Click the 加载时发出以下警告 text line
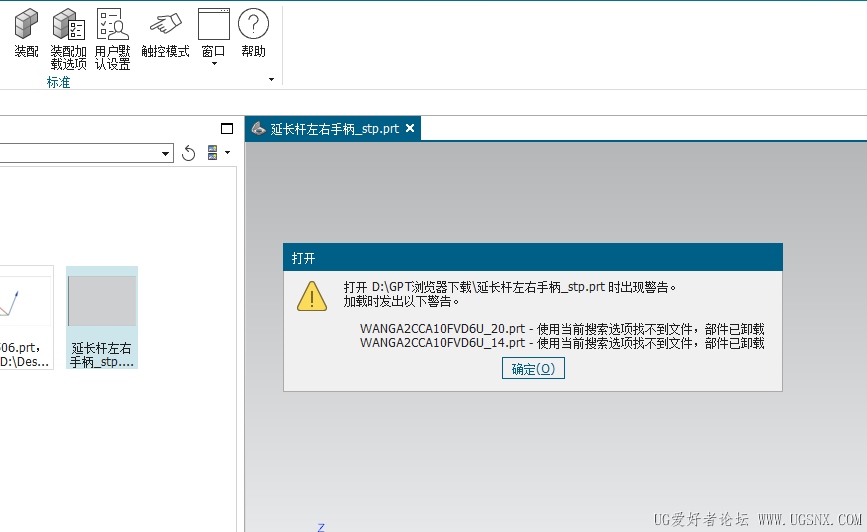Screen dimensions: 867x532 coord(401,301)
